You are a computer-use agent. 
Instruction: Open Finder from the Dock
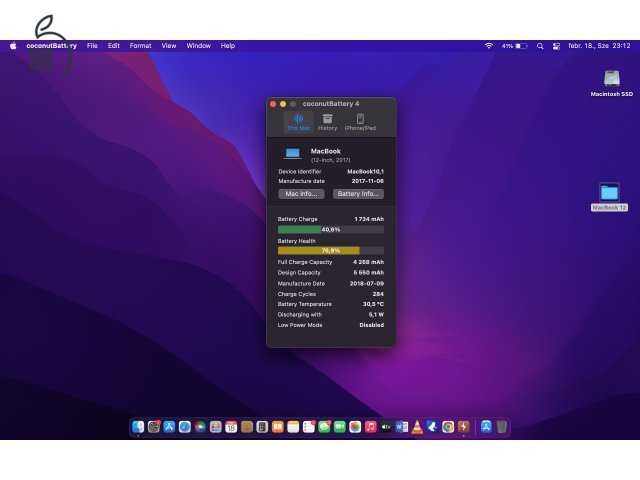pos(138,427)
